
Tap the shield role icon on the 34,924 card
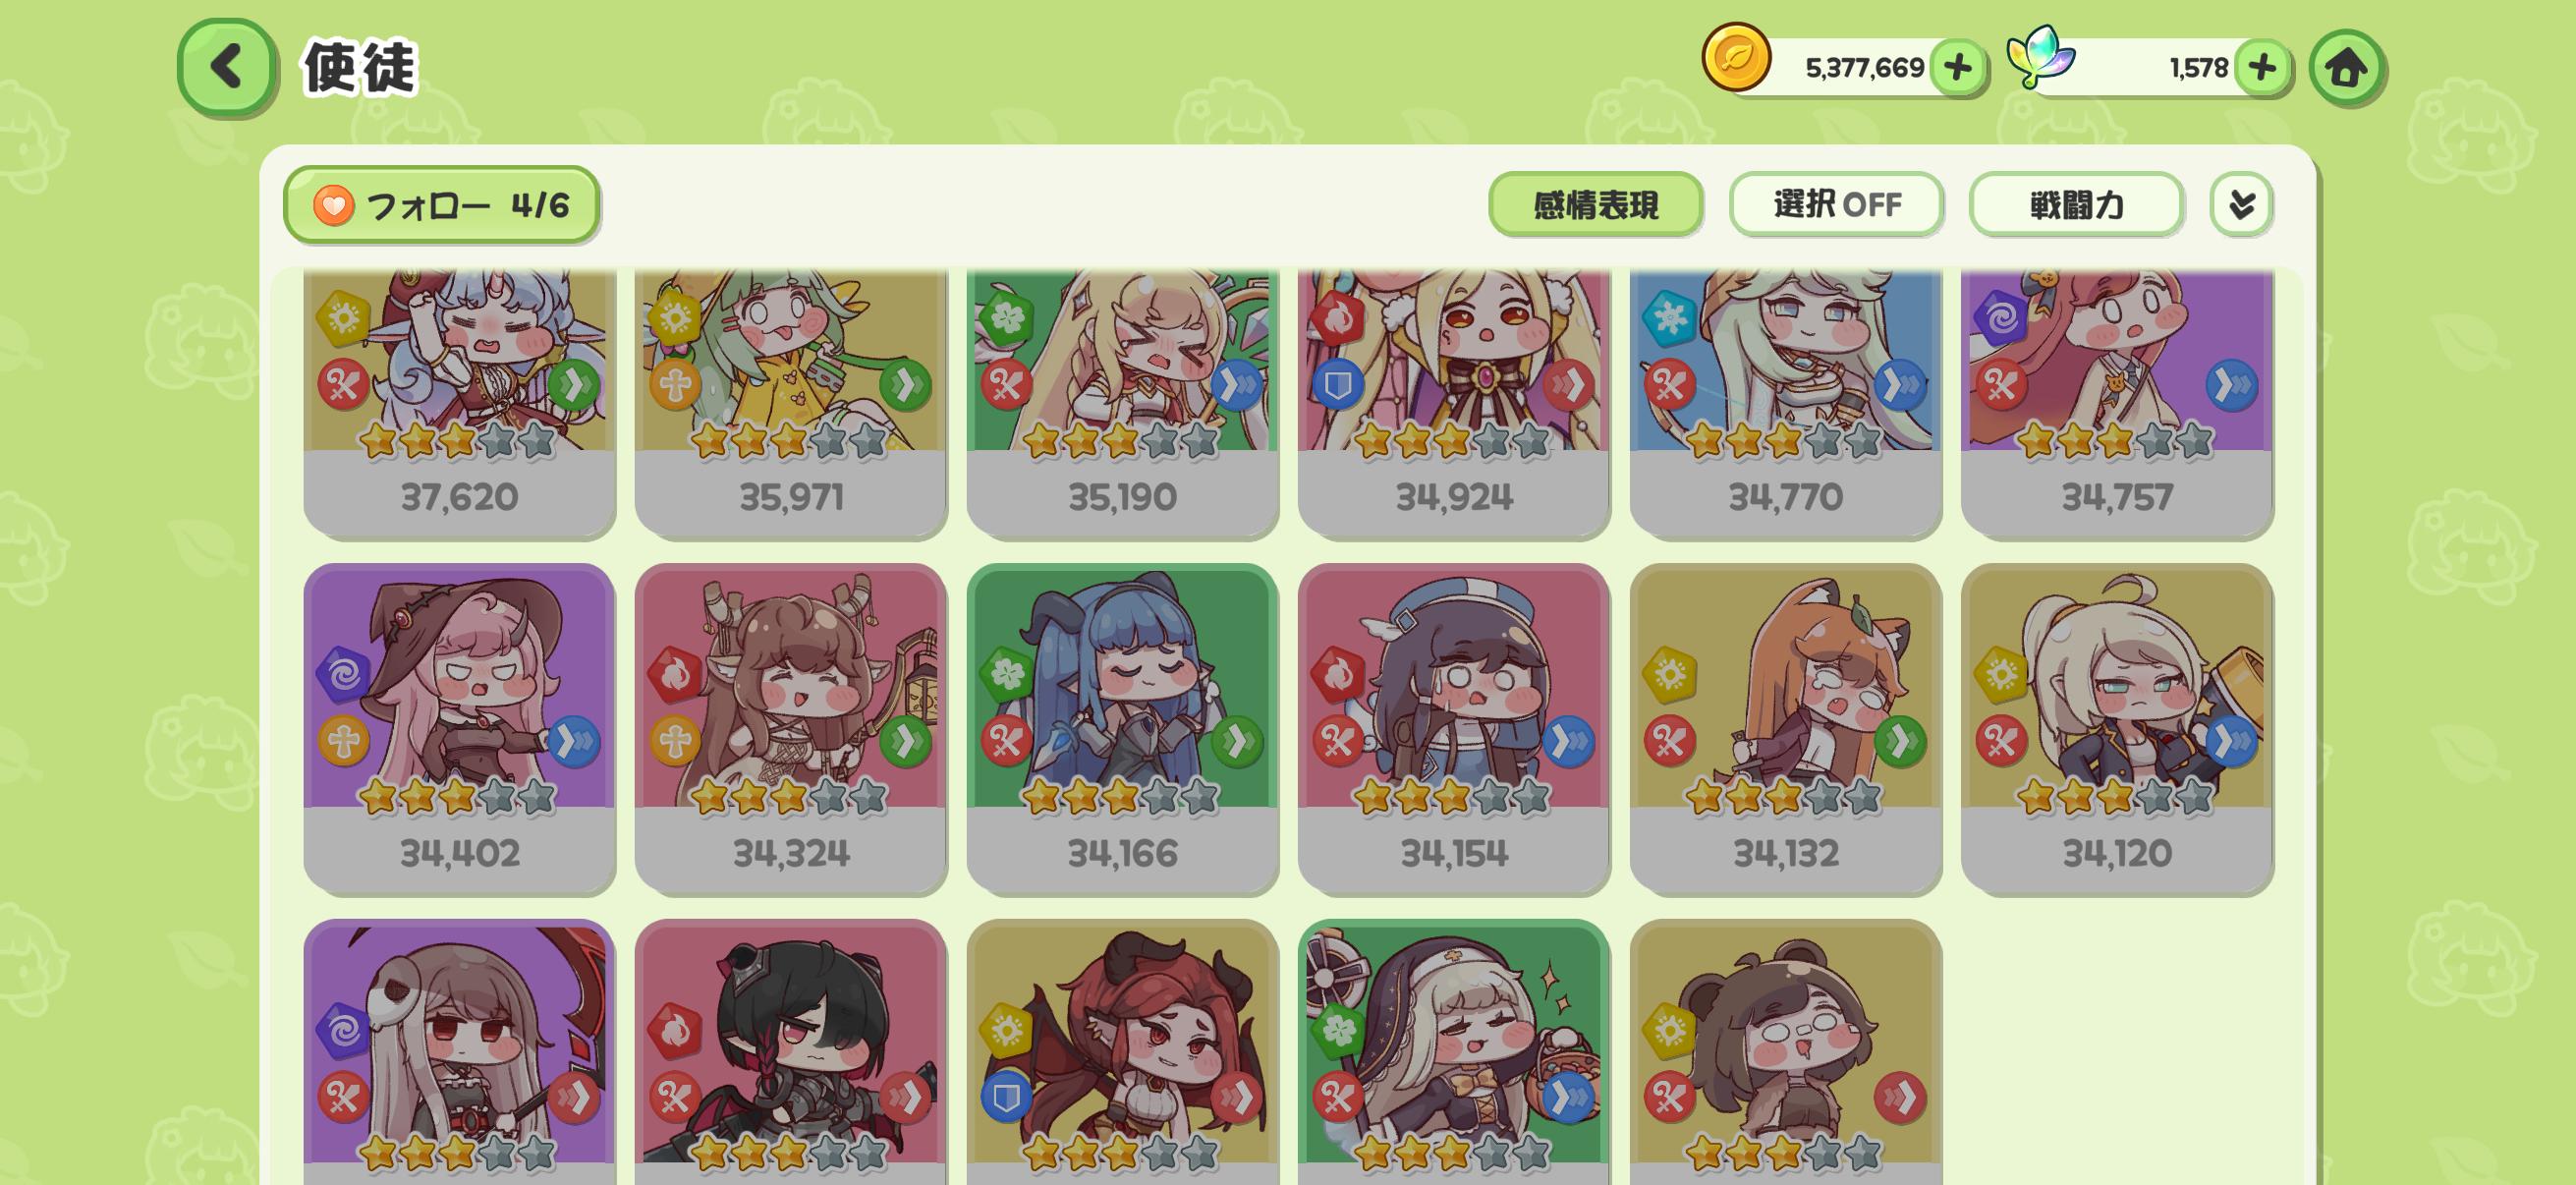1338,384
